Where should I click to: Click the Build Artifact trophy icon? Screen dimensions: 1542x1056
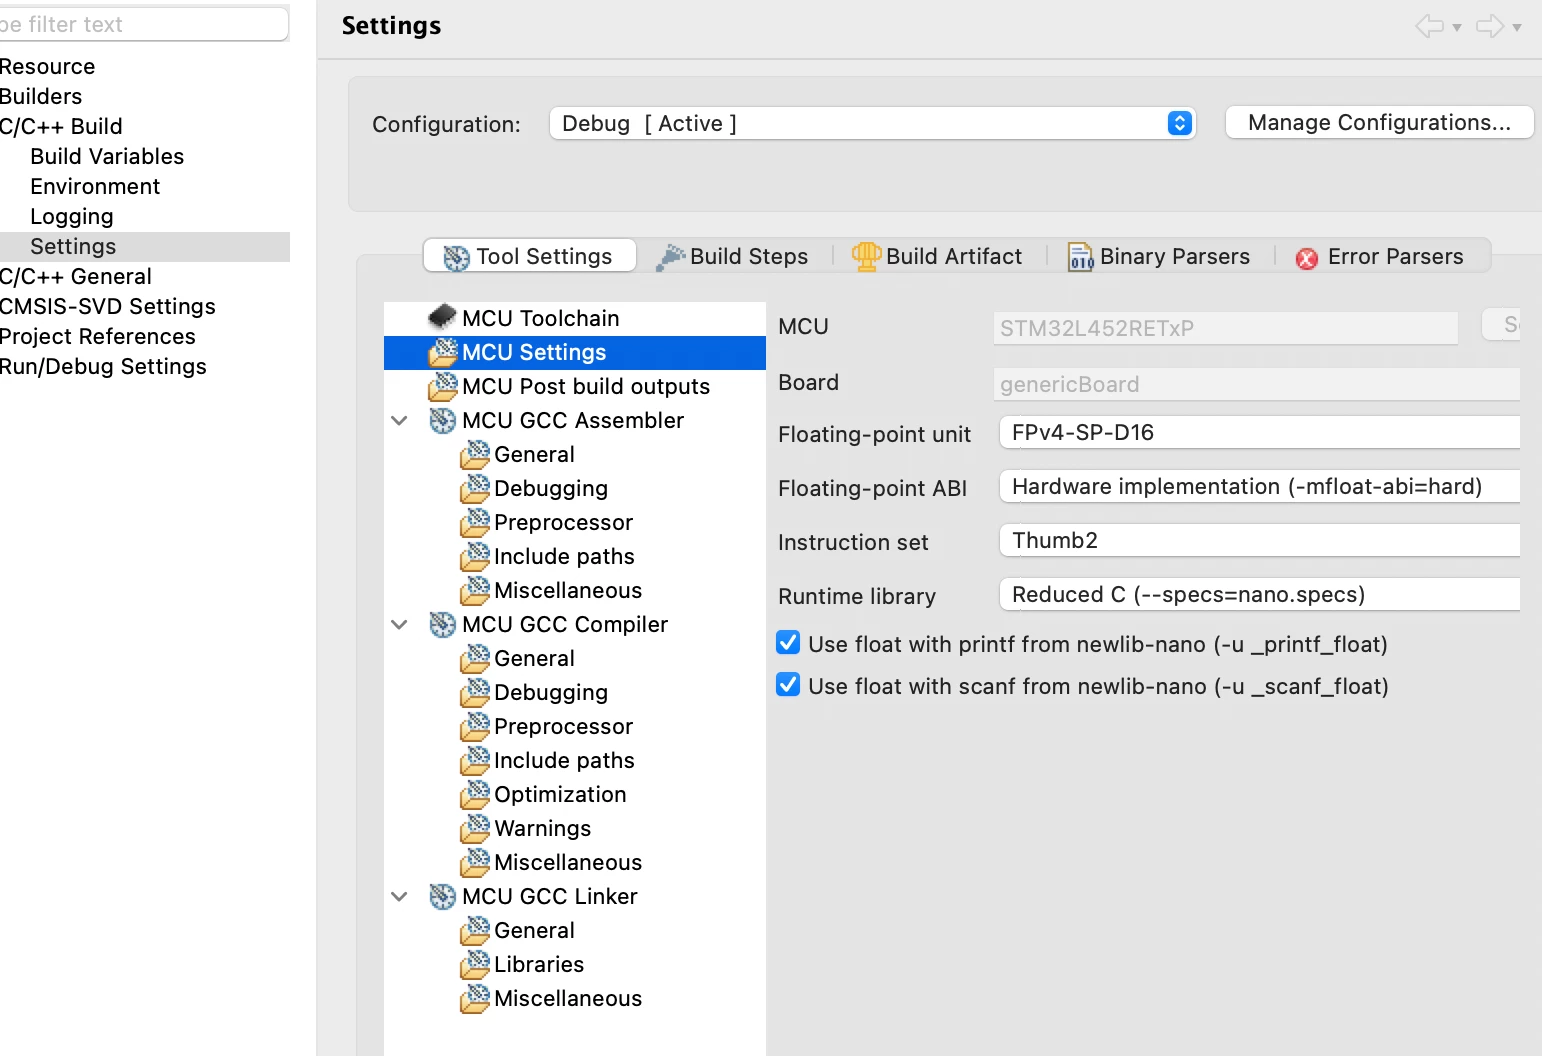point(866,256)
